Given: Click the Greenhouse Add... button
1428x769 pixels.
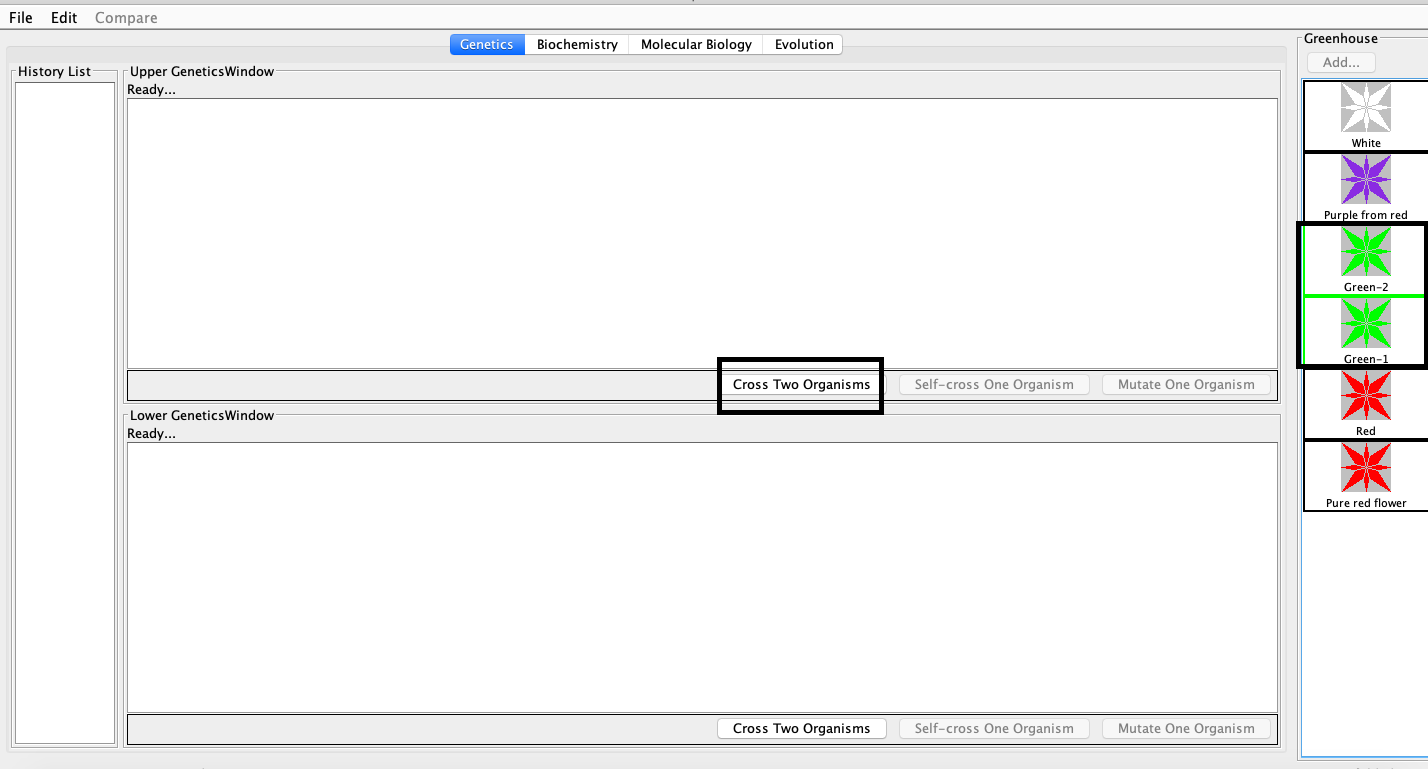Looking at the screenshot, I should [1341, 62].
